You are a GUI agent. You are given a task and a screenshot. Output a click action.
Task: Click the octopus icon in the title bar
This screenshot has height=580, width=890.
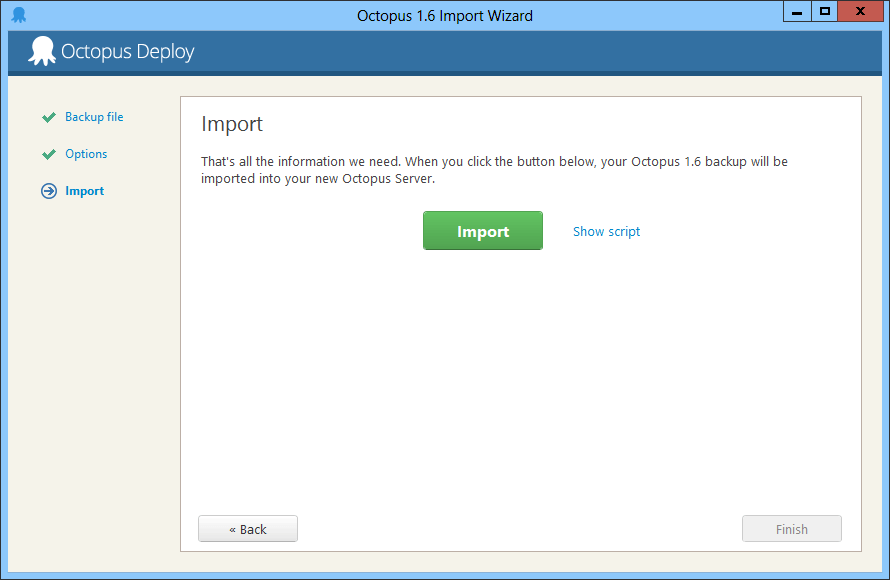(18, 15)
